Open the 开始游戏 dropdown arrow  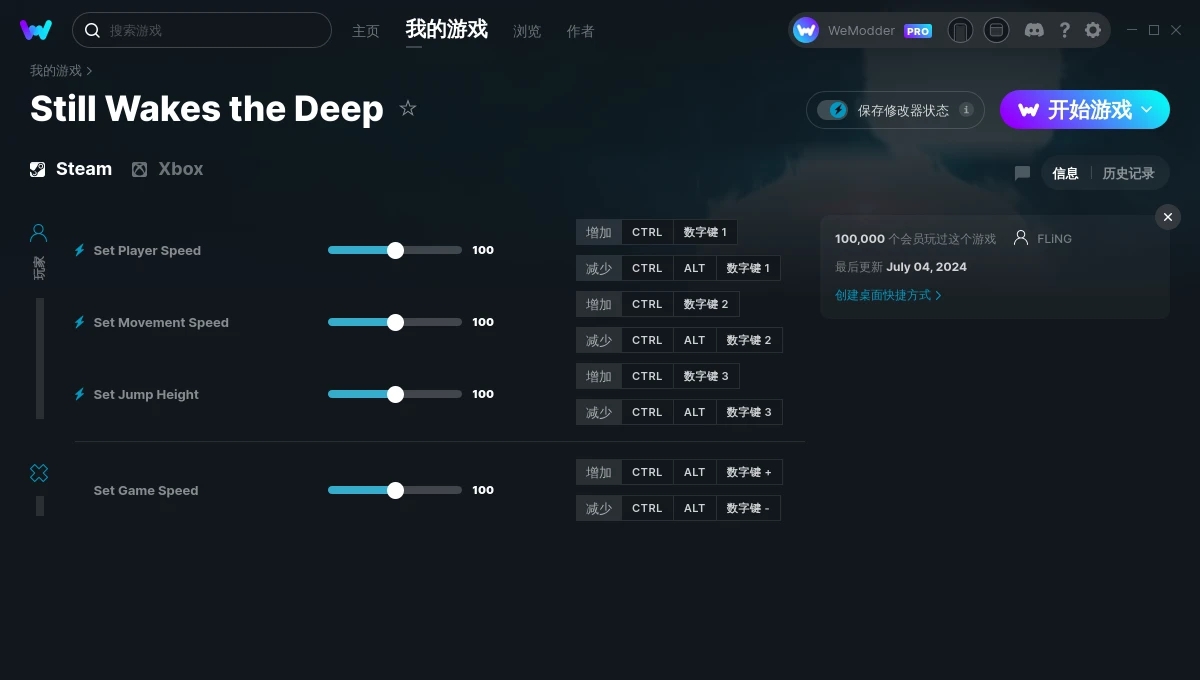[x=1145, y=110]
